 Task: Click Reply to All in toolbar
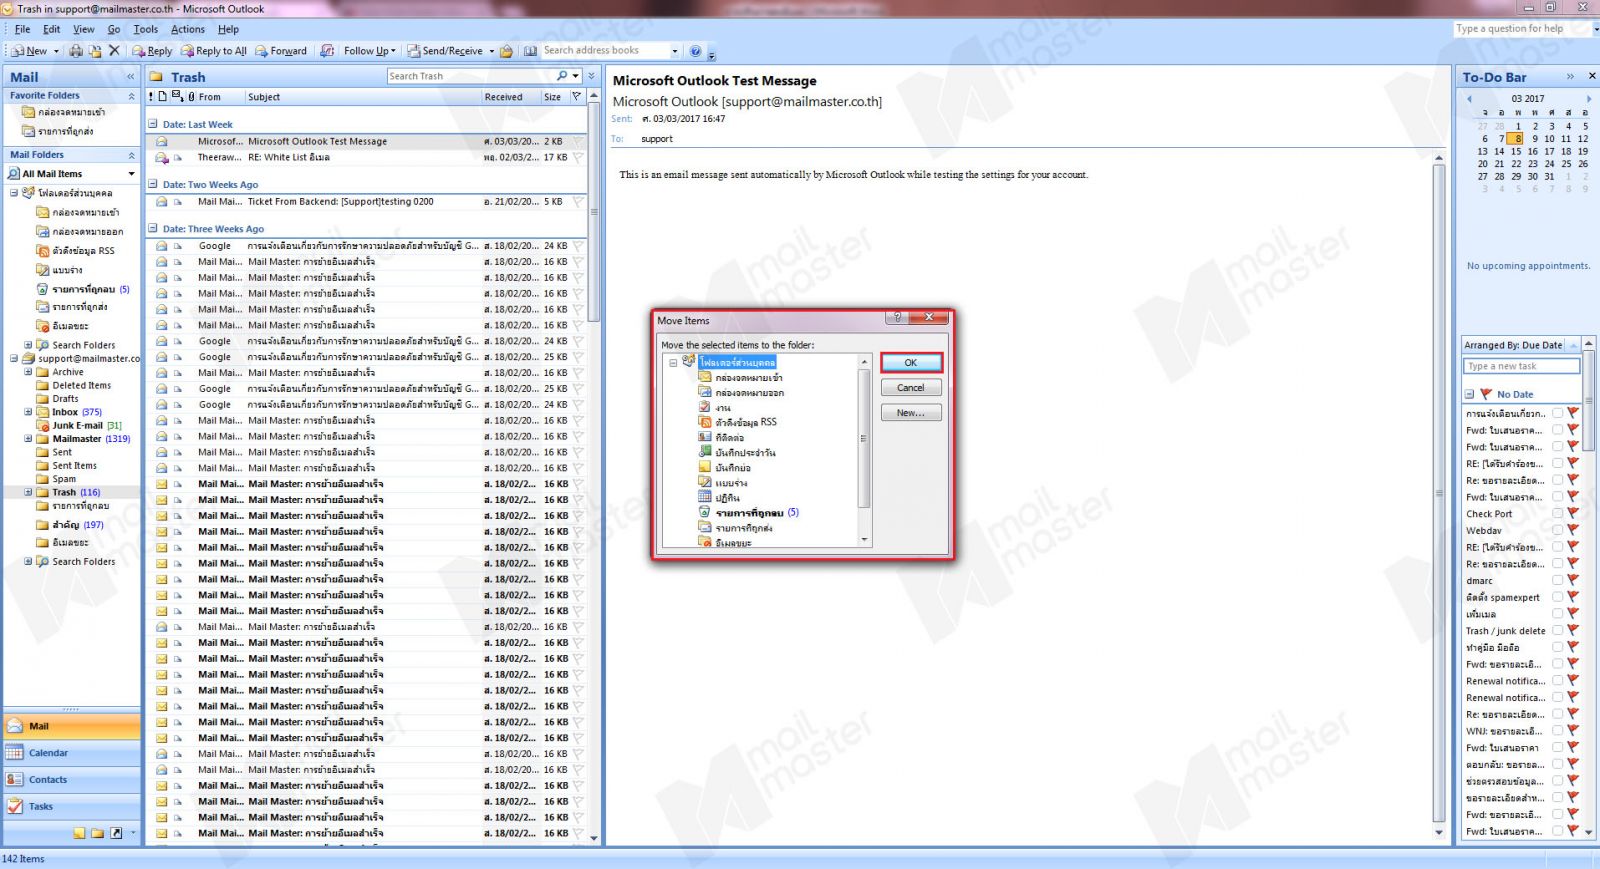pyautogui.click(x=213, y=51)
